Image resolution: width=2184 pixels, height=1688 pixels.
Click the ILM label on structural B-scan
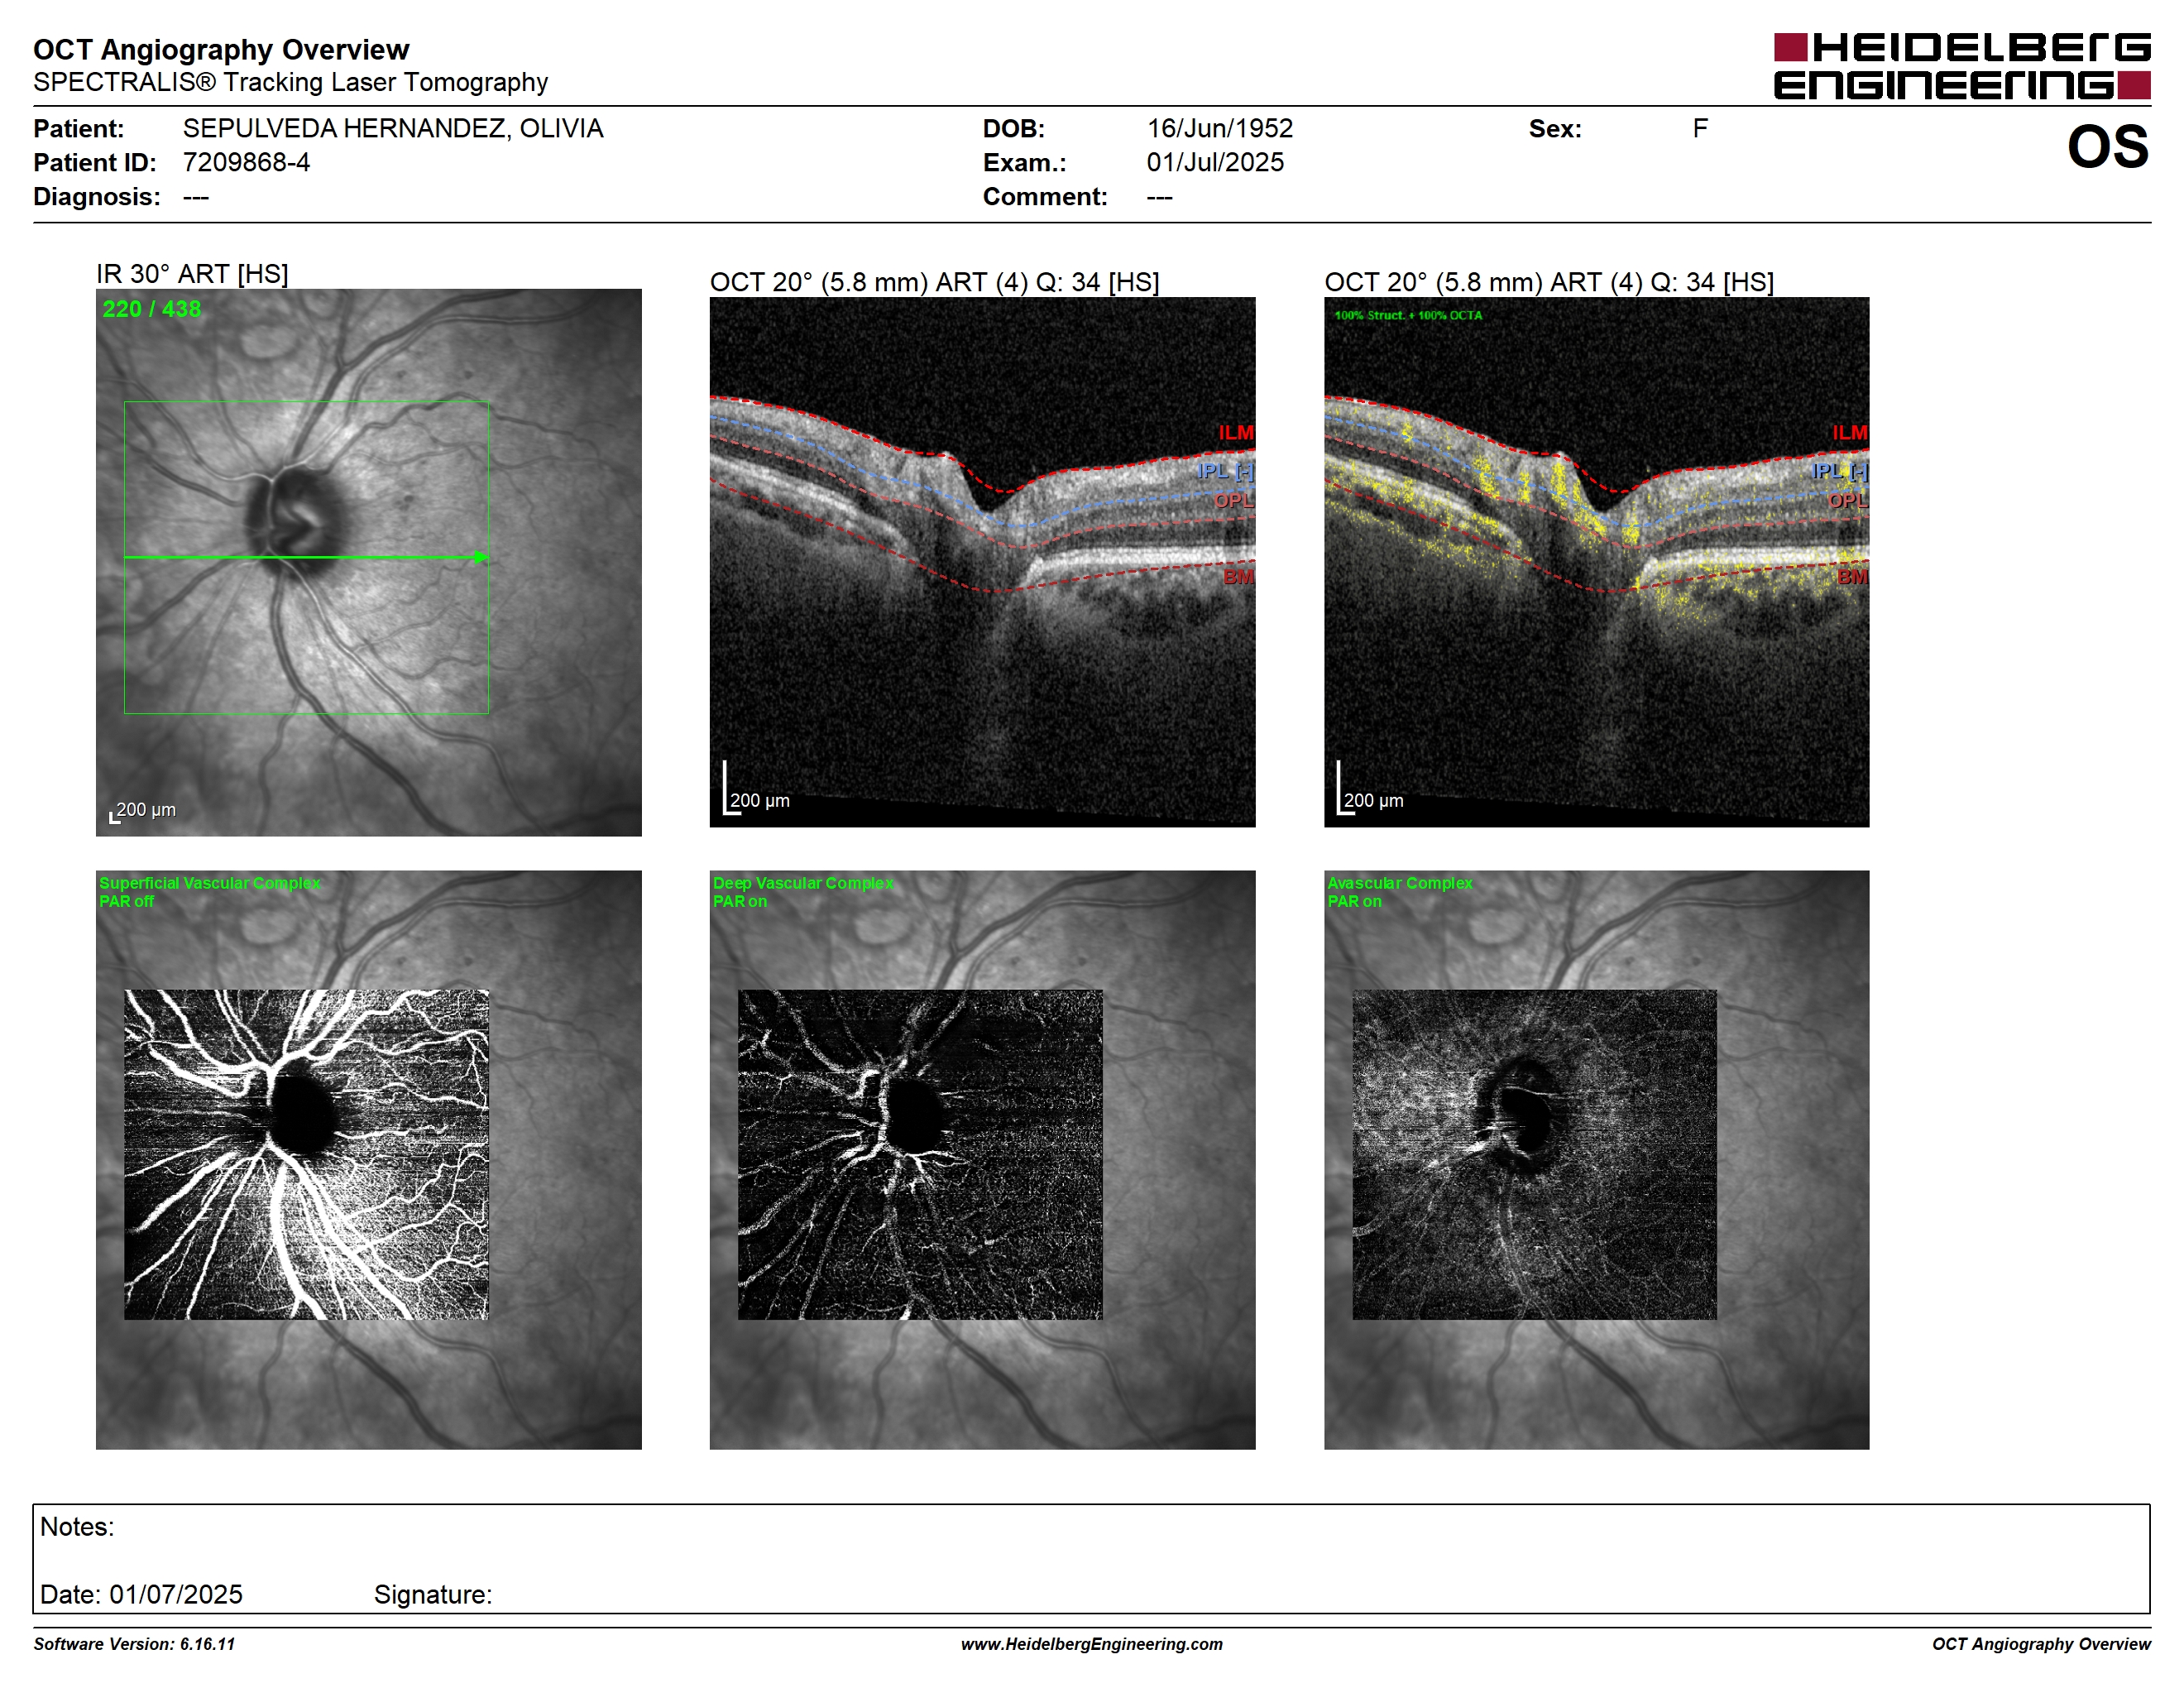(x=1236, y=432)
